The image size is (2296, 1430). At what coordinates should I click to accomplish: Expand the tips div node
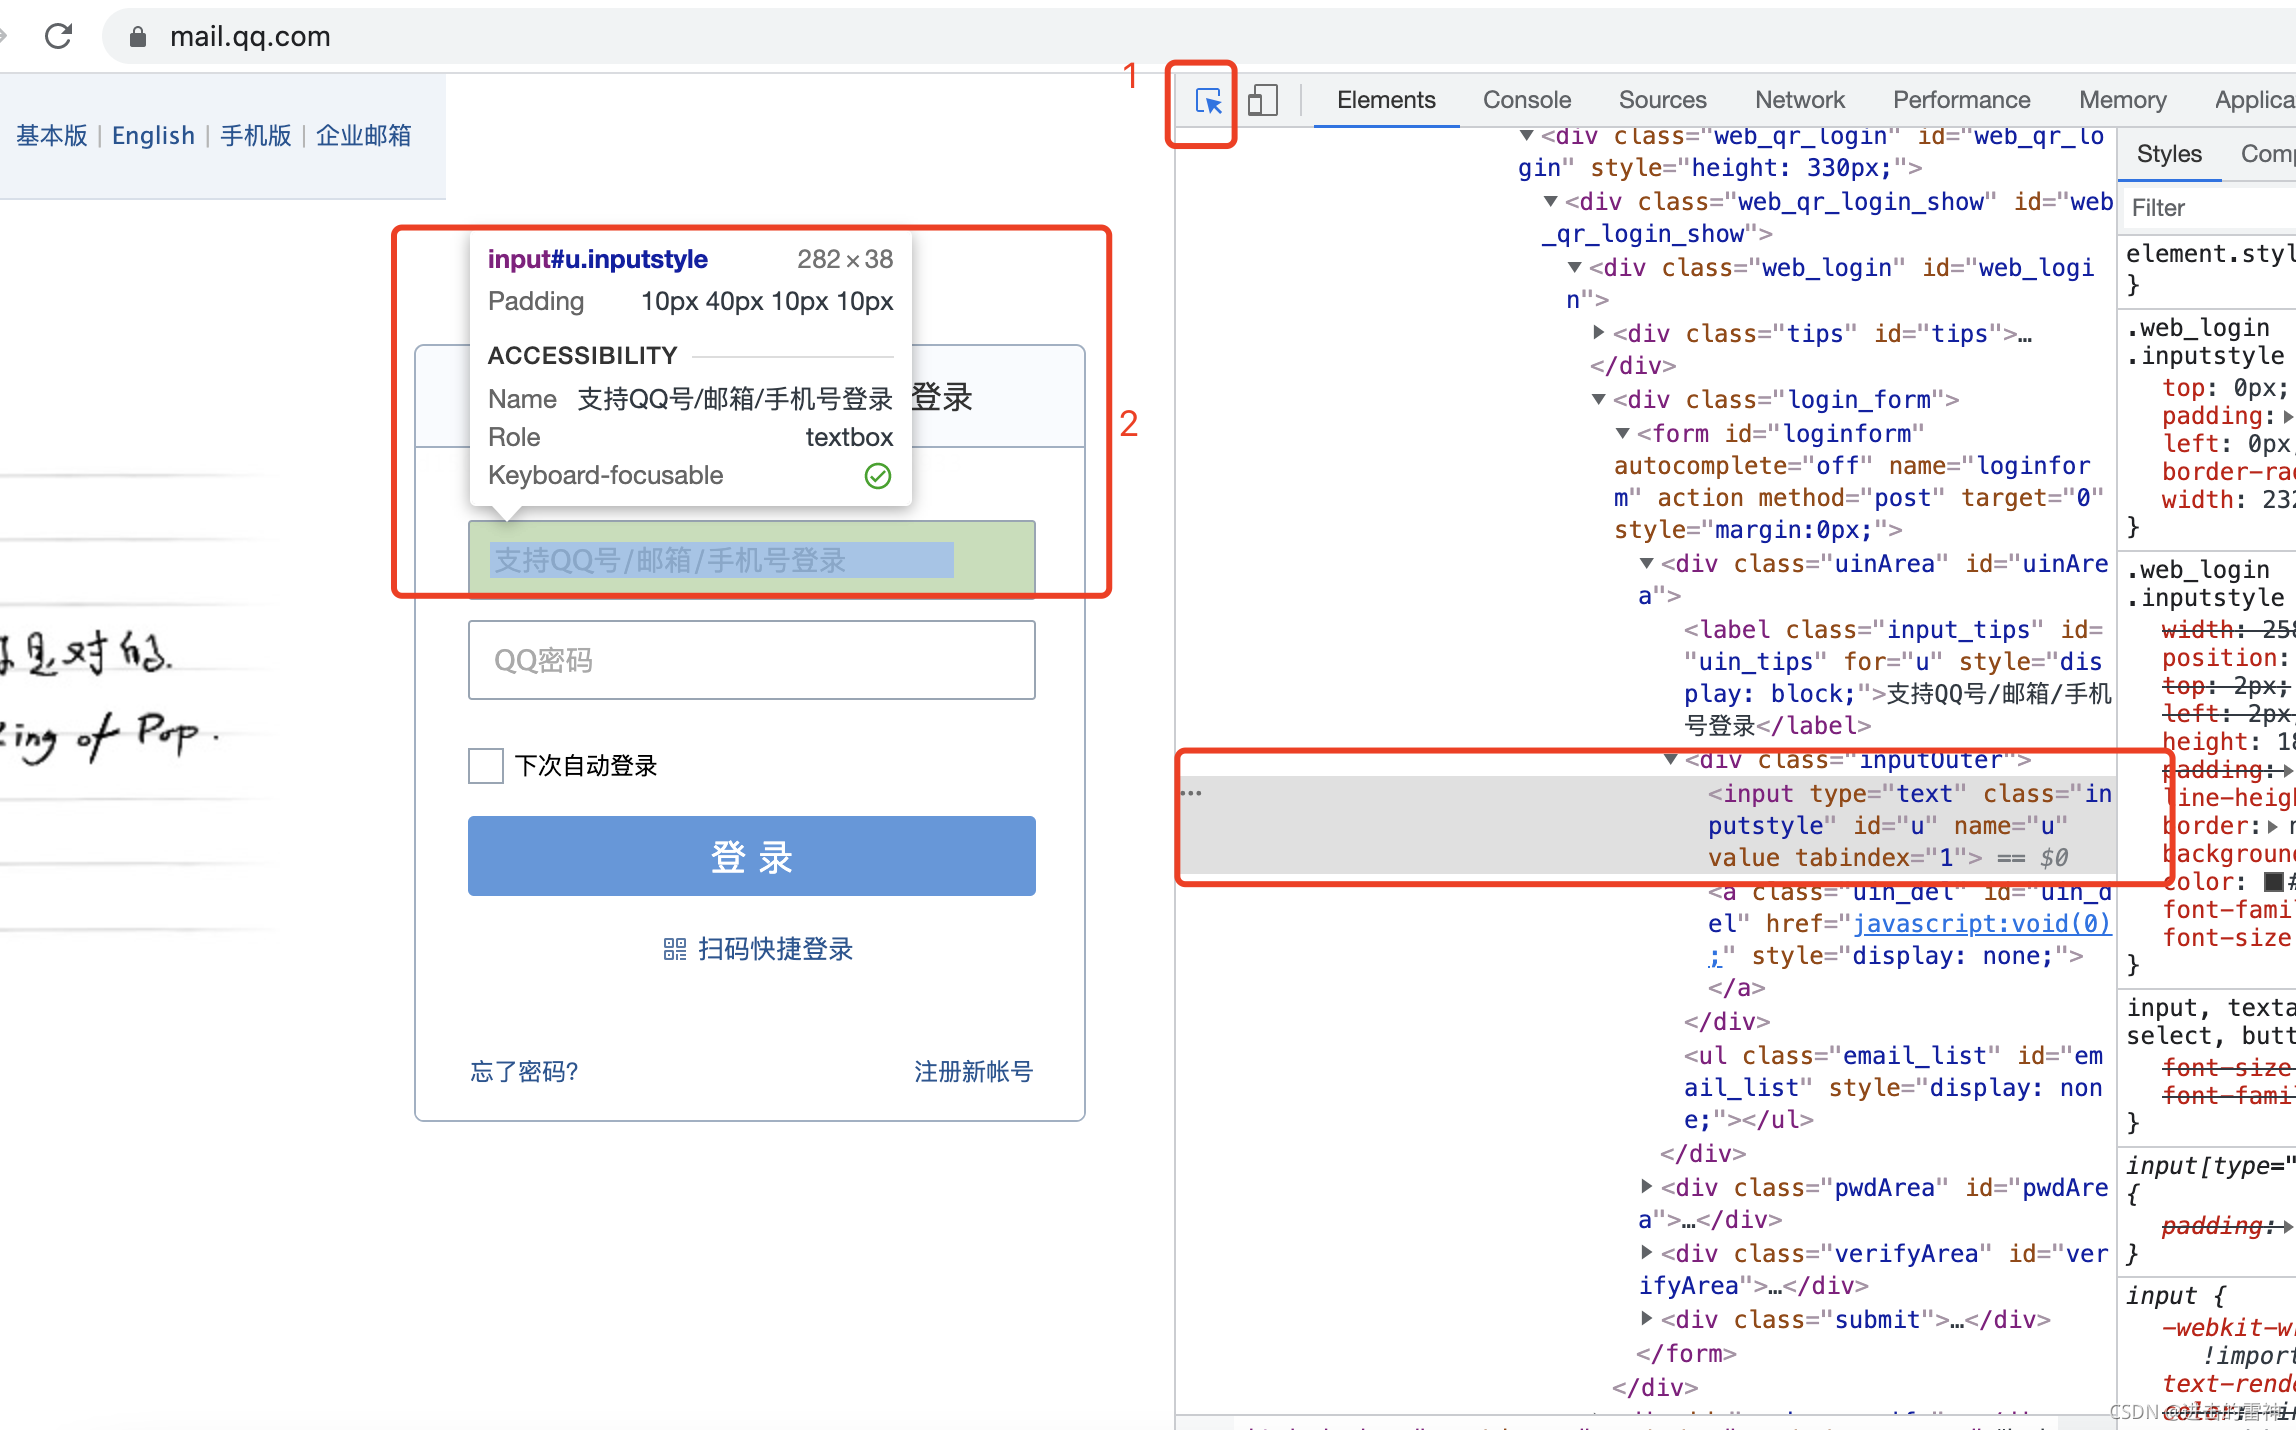(1598, 333)
